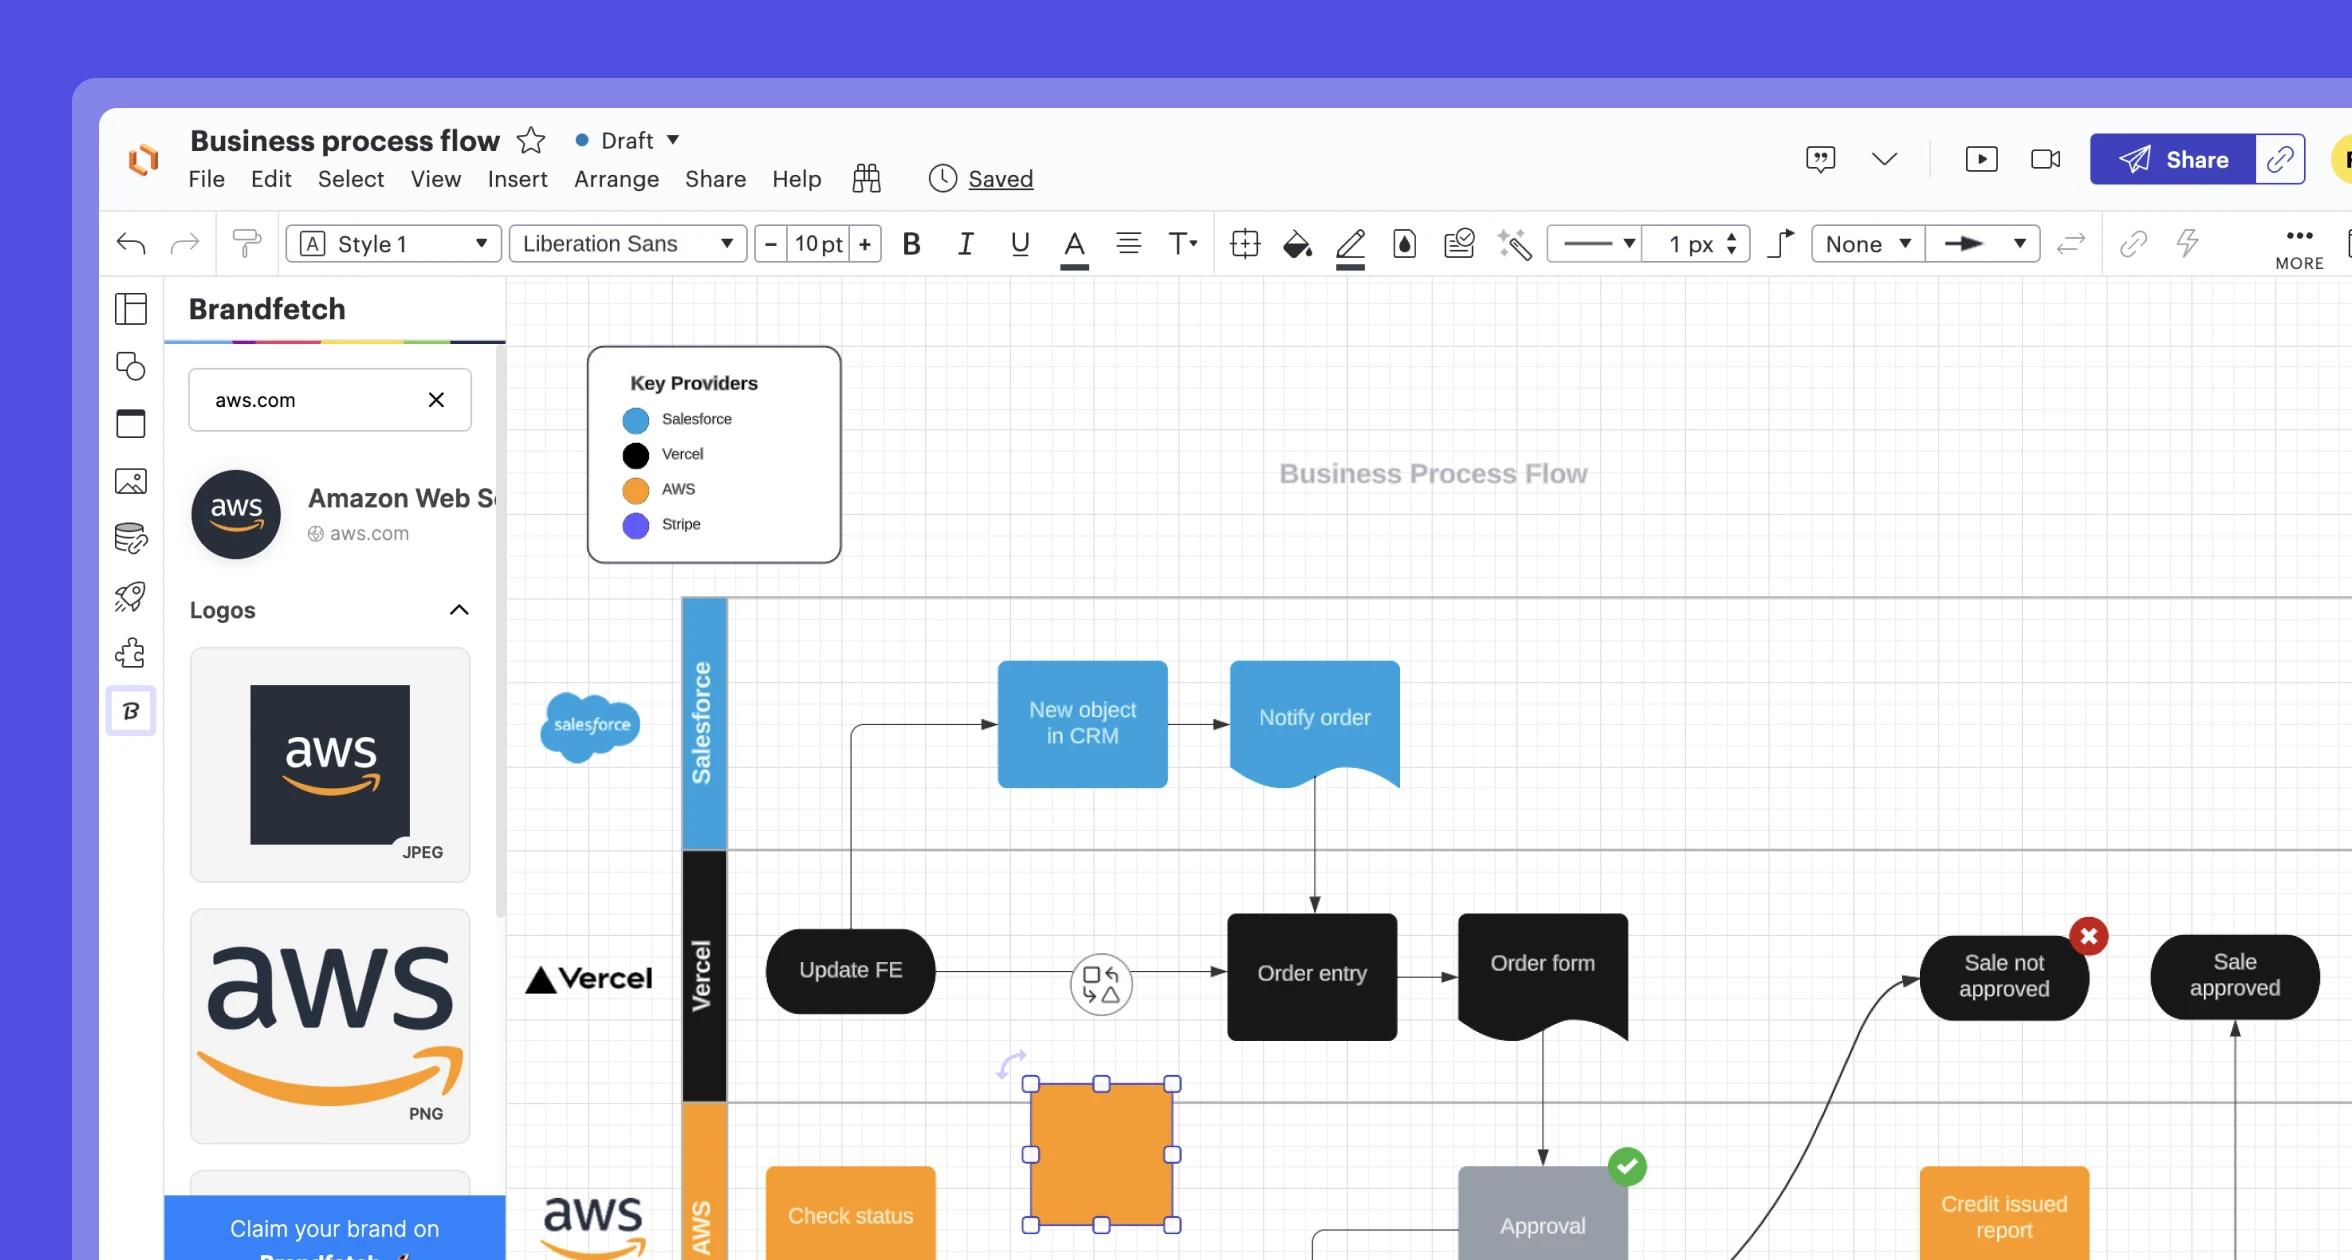Click the font size input field
Screen dimensions: 2352x1260
(x=817, y=243)
